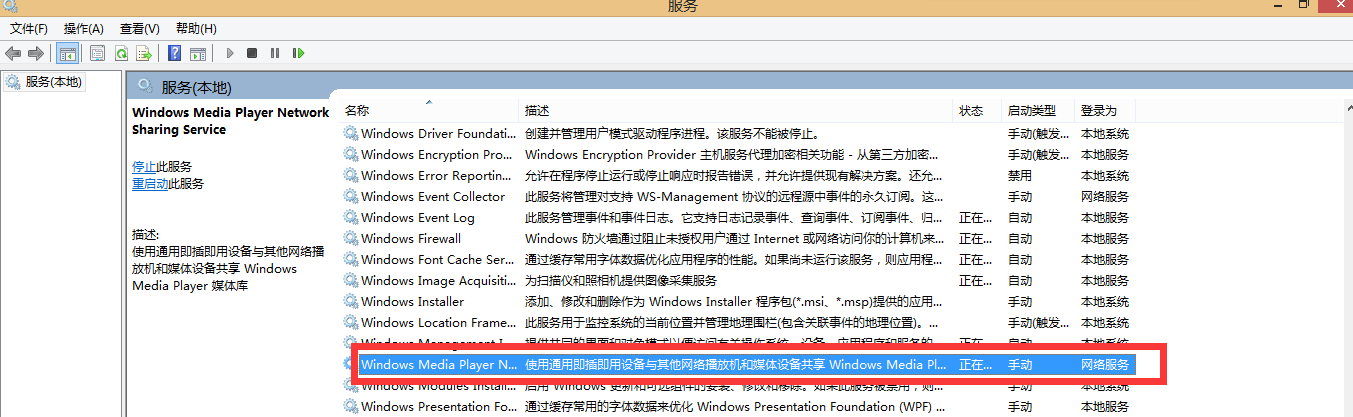Select Windows Firewall service row

click(738, 238)
